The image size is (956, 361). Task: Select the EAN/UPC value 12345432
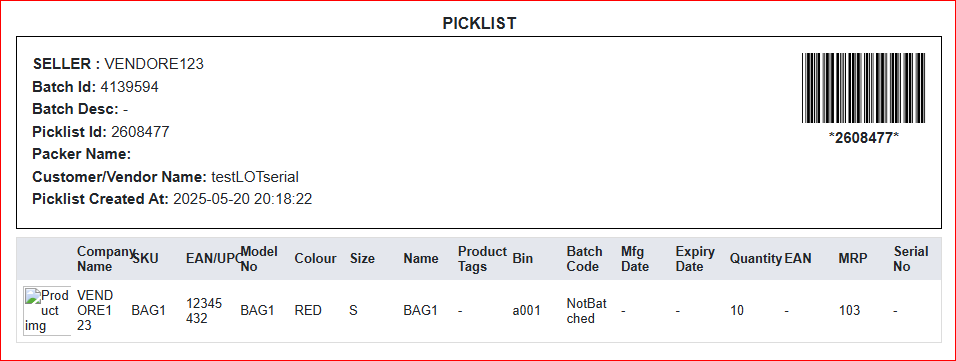pyautogui.click(x=204, y=311)
